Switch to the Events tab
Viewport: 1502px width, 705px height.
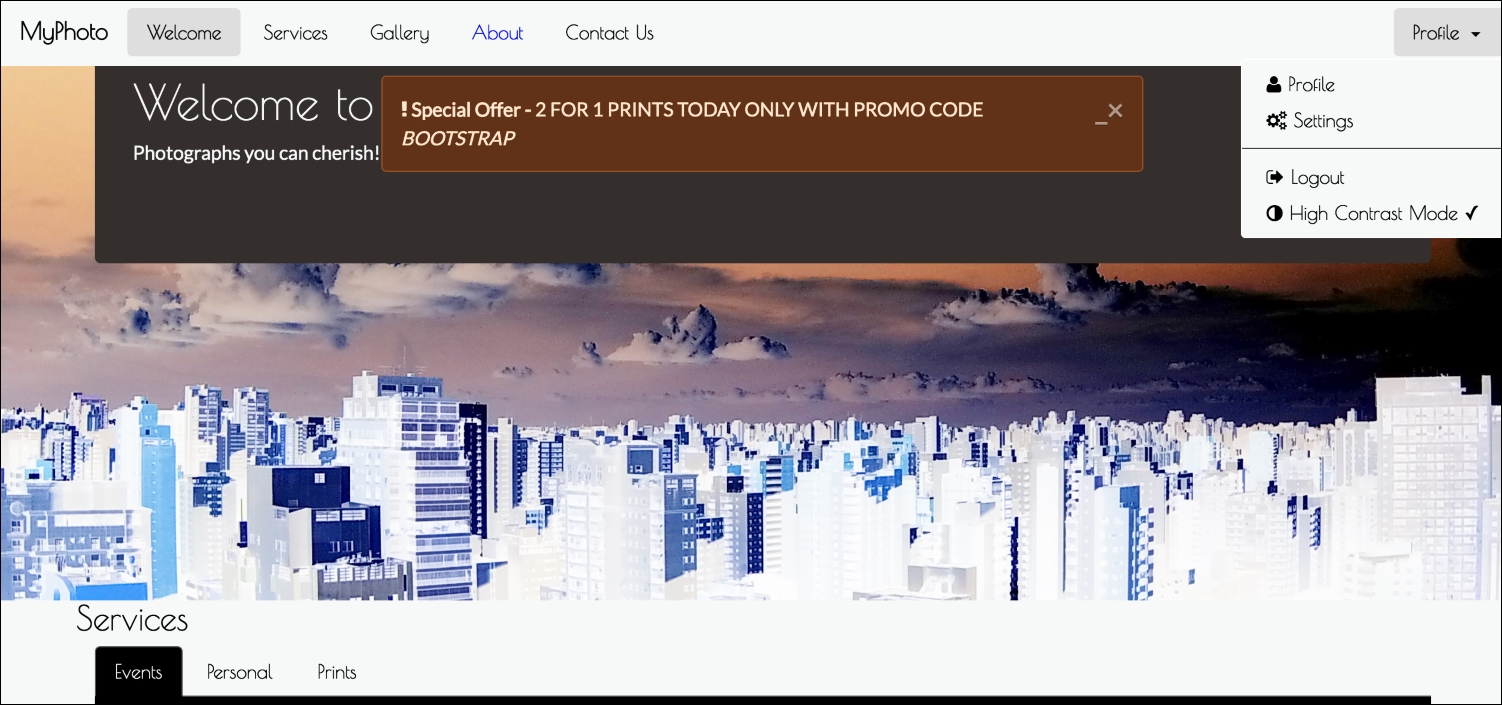(x=138, y=672)
